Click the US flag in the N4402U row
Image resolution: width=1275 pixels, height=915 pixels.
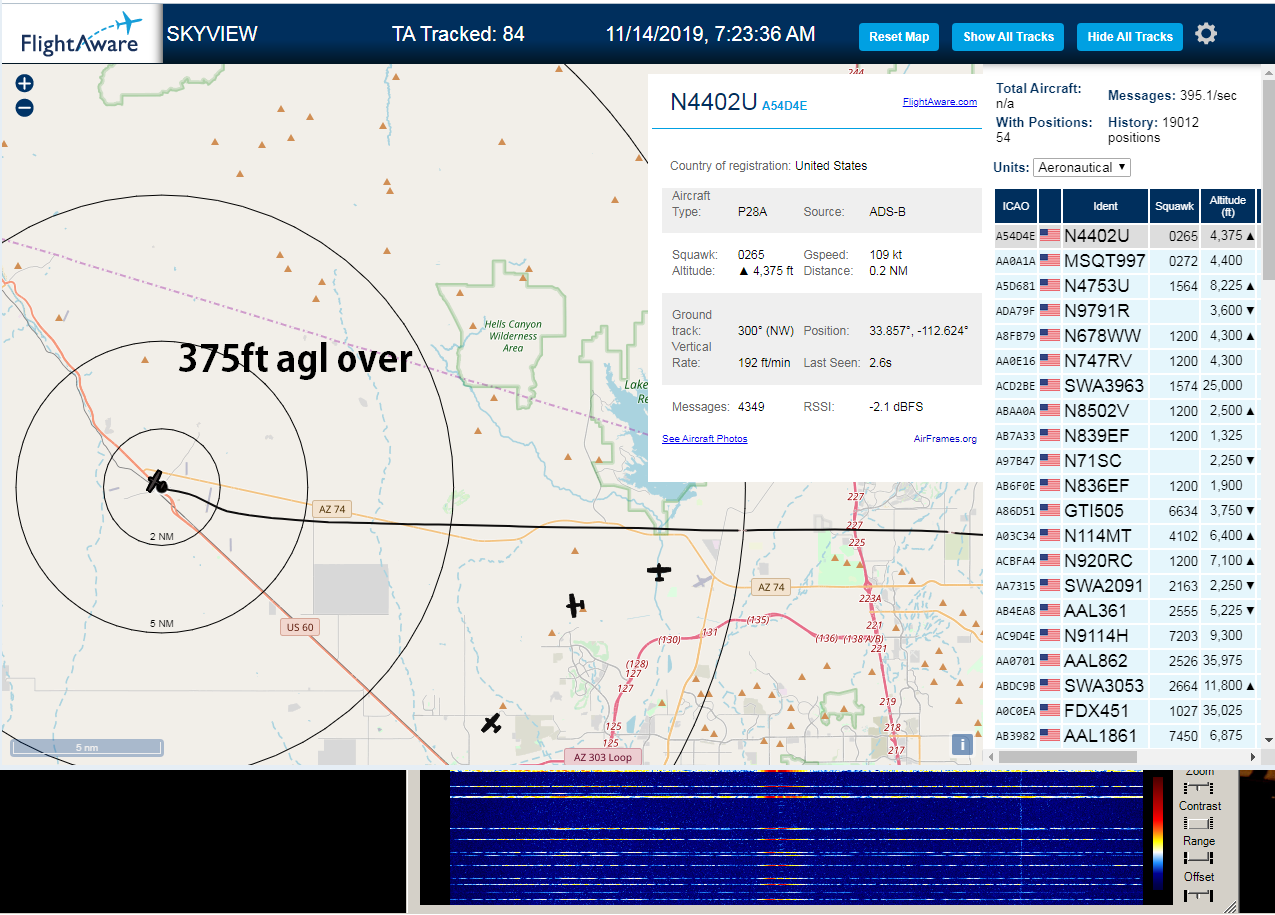(x=1050, y=236)
